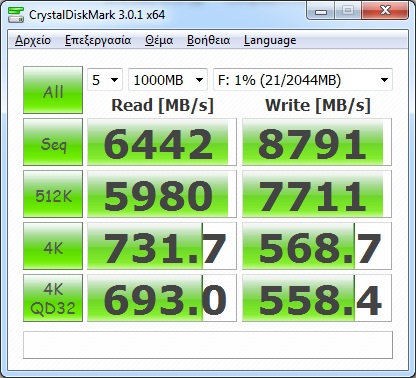Start the Seq sequential test

pyautogui.click(x=53, y=142)
